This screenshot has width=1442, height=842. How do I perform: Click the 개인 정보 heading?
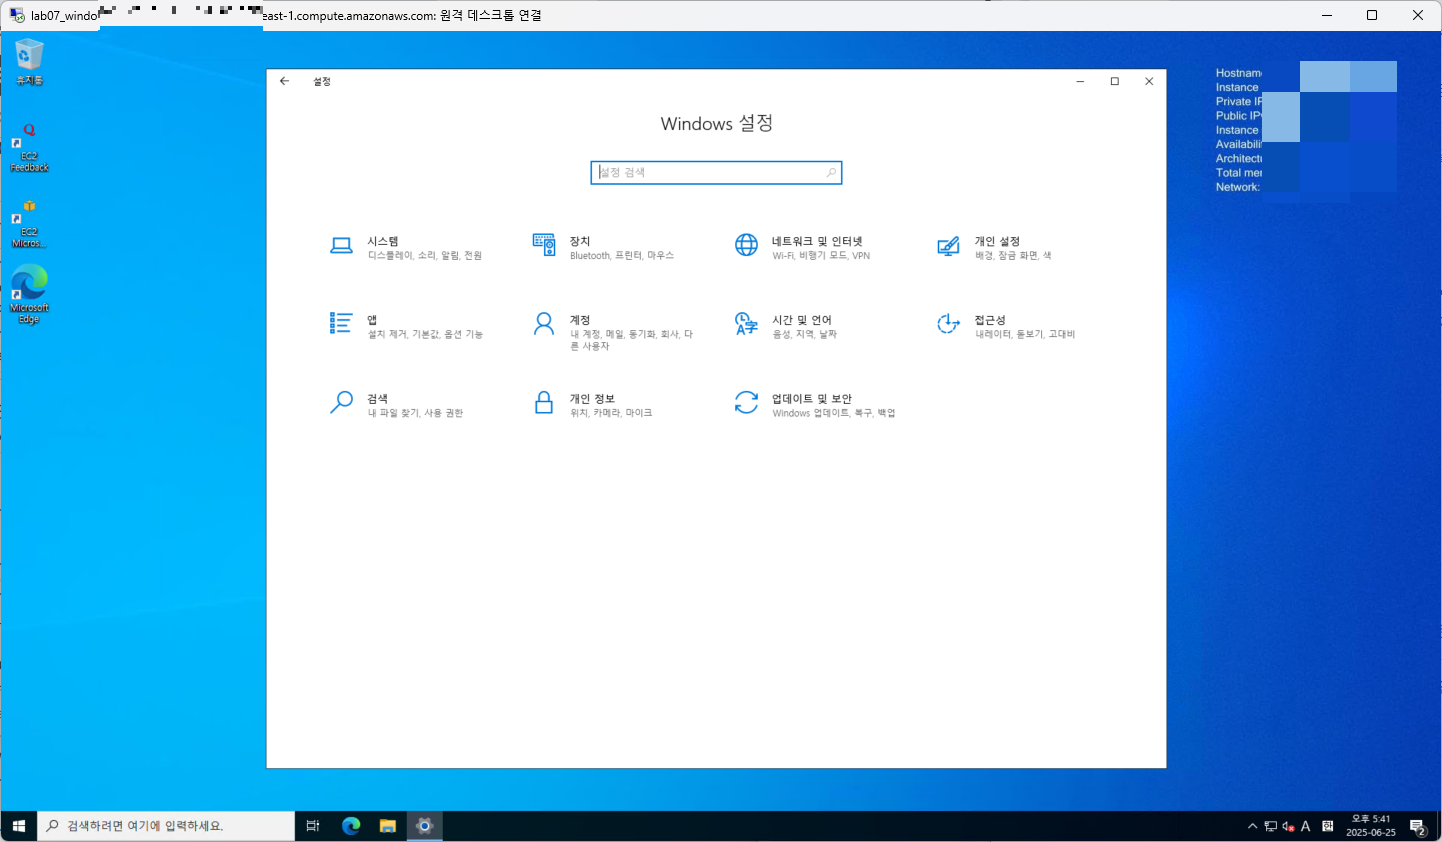pos(592,398)
